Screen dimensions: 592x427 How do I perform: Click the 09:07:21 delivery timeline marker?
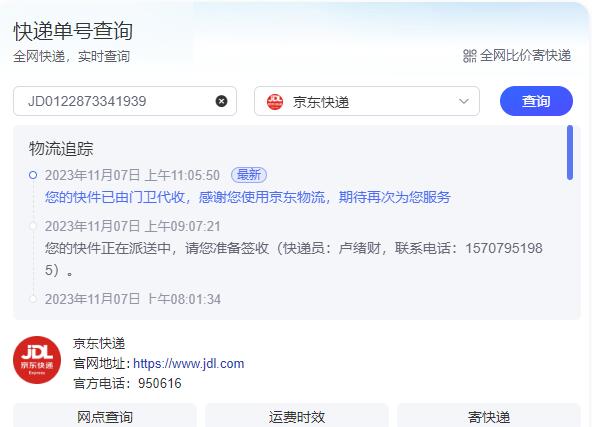(33, 226)
